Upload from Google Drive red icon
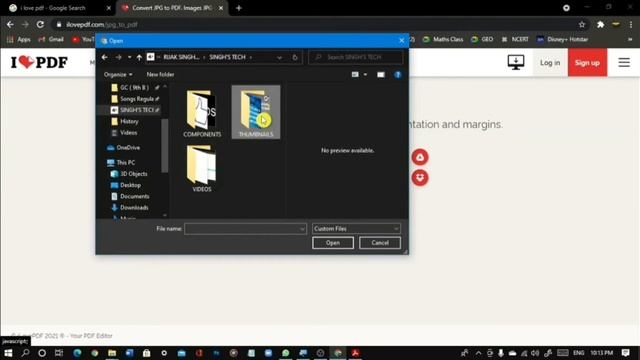 tap(420, 157)
